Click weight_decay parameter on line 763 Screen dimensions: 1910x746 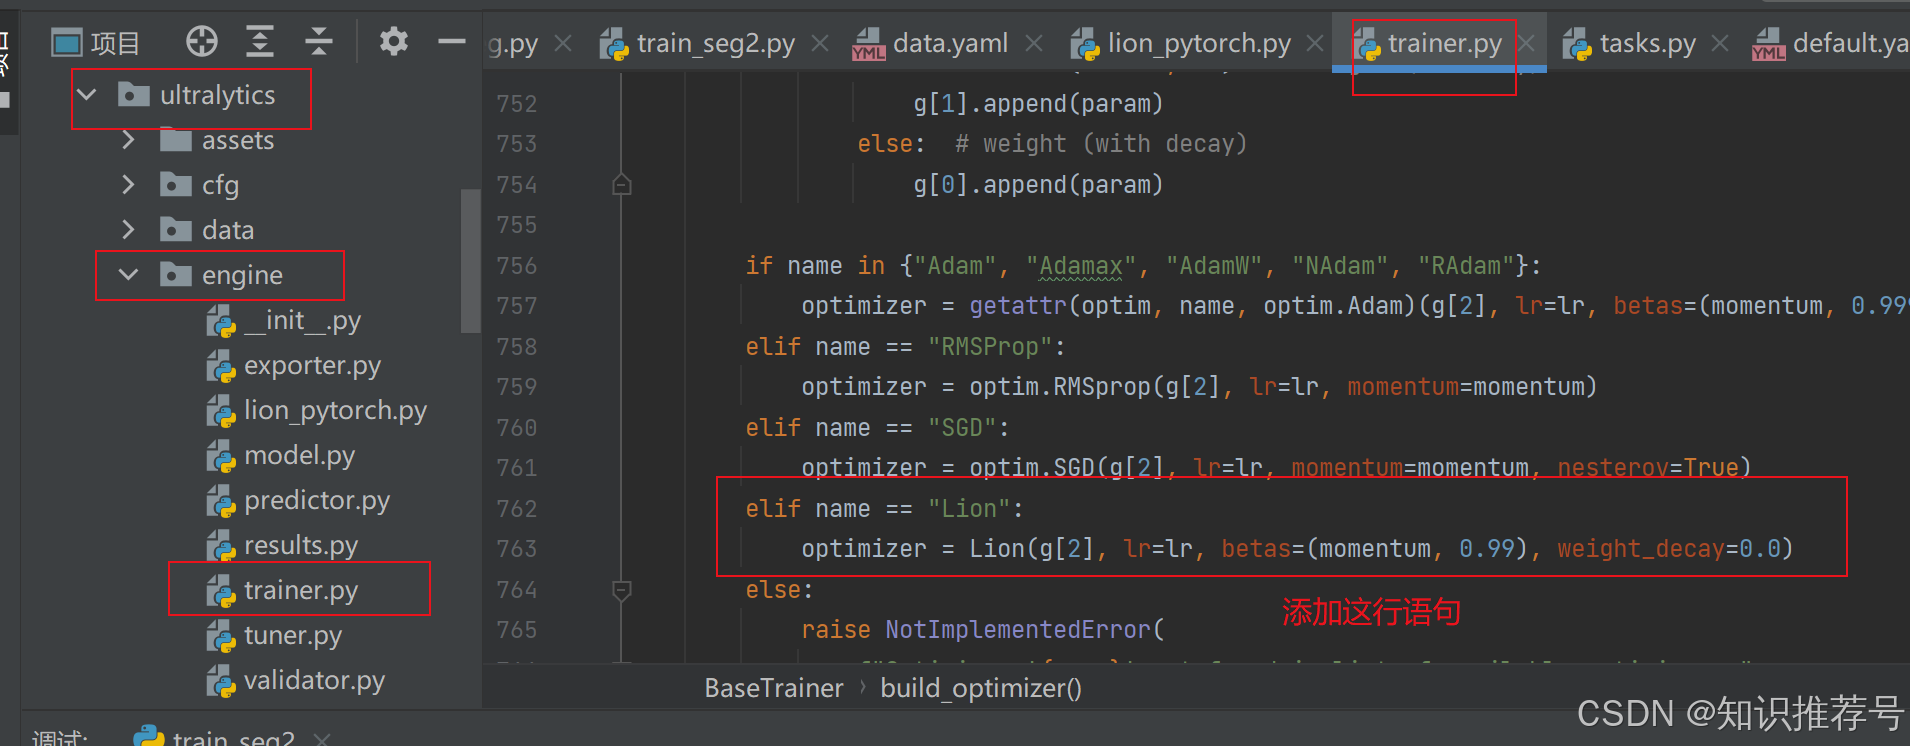point(1641,549)
